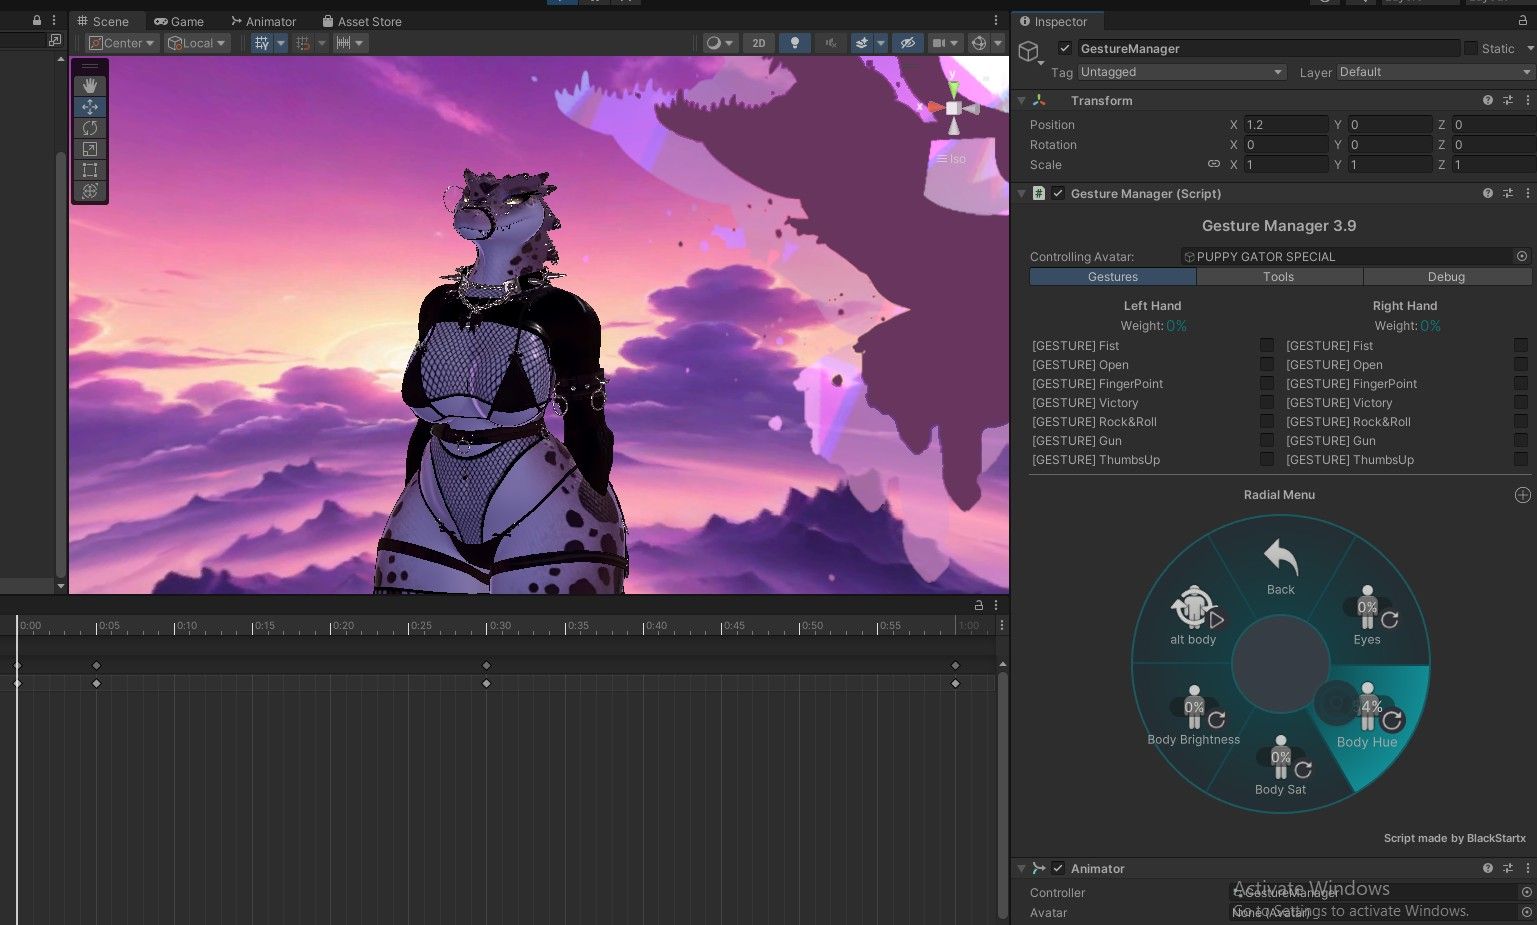Open Gesture Manager script presets icon
This screenshot has height=925, width=1537.
pyautogui.click(x=1508, y=194)
